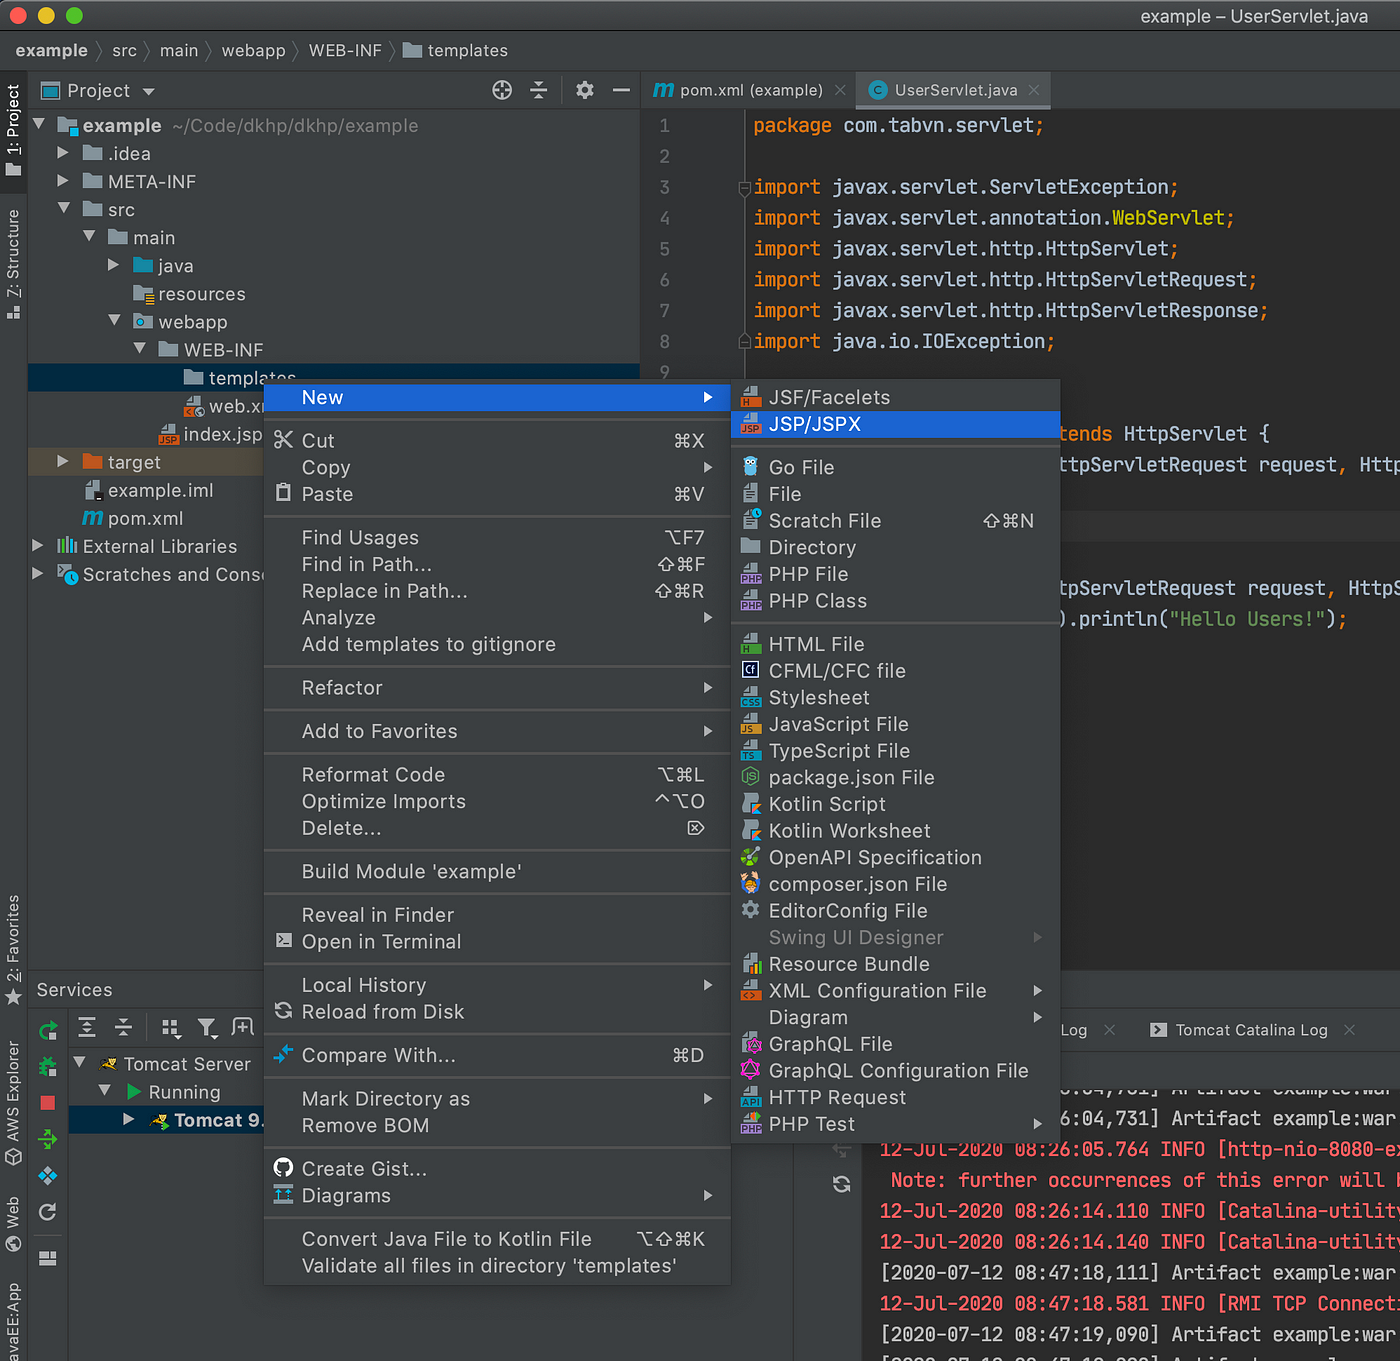
Task: Stop the server with red square icon
Action: [47, 1102]
